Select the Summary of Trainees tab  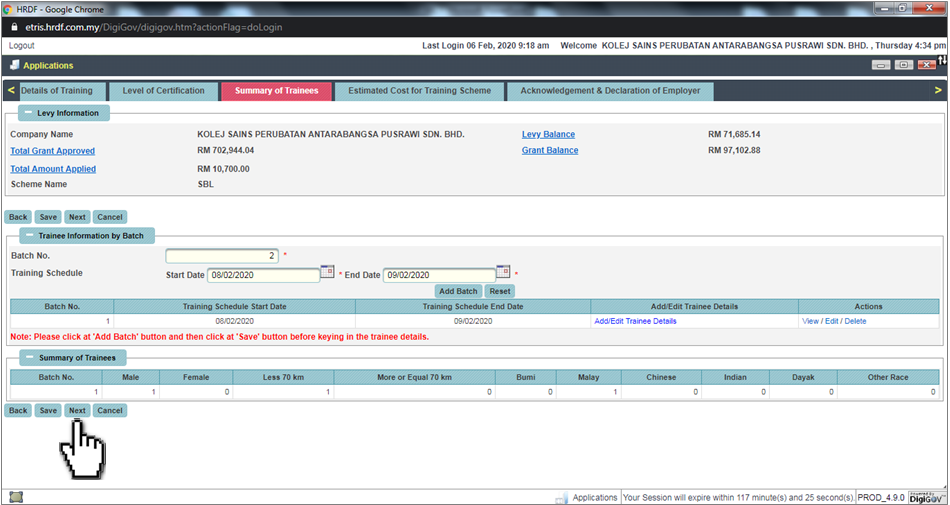pyautogui.click(x=276, y=91)
